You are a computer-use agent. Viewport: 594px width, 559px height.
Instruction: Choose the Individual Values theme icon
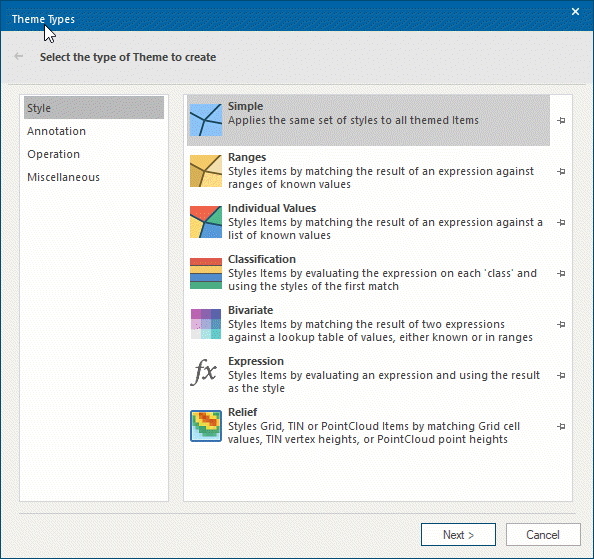206,222
